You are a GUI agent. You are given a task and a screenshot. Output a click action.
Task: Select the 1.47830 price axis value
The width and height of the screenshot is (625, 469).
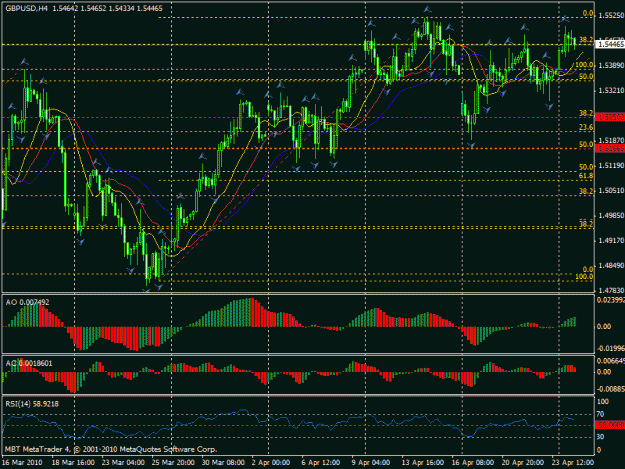pos(611,291)
